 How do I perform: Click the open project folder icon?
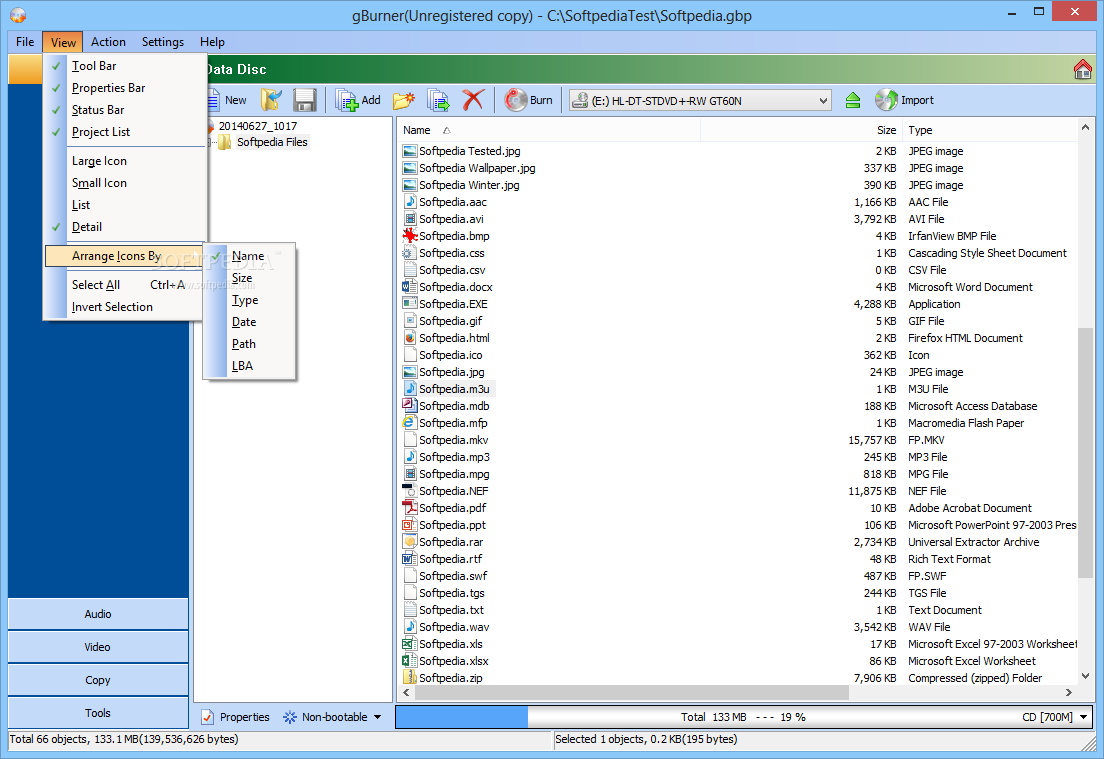pyautogui.click(x=271, y=100)
